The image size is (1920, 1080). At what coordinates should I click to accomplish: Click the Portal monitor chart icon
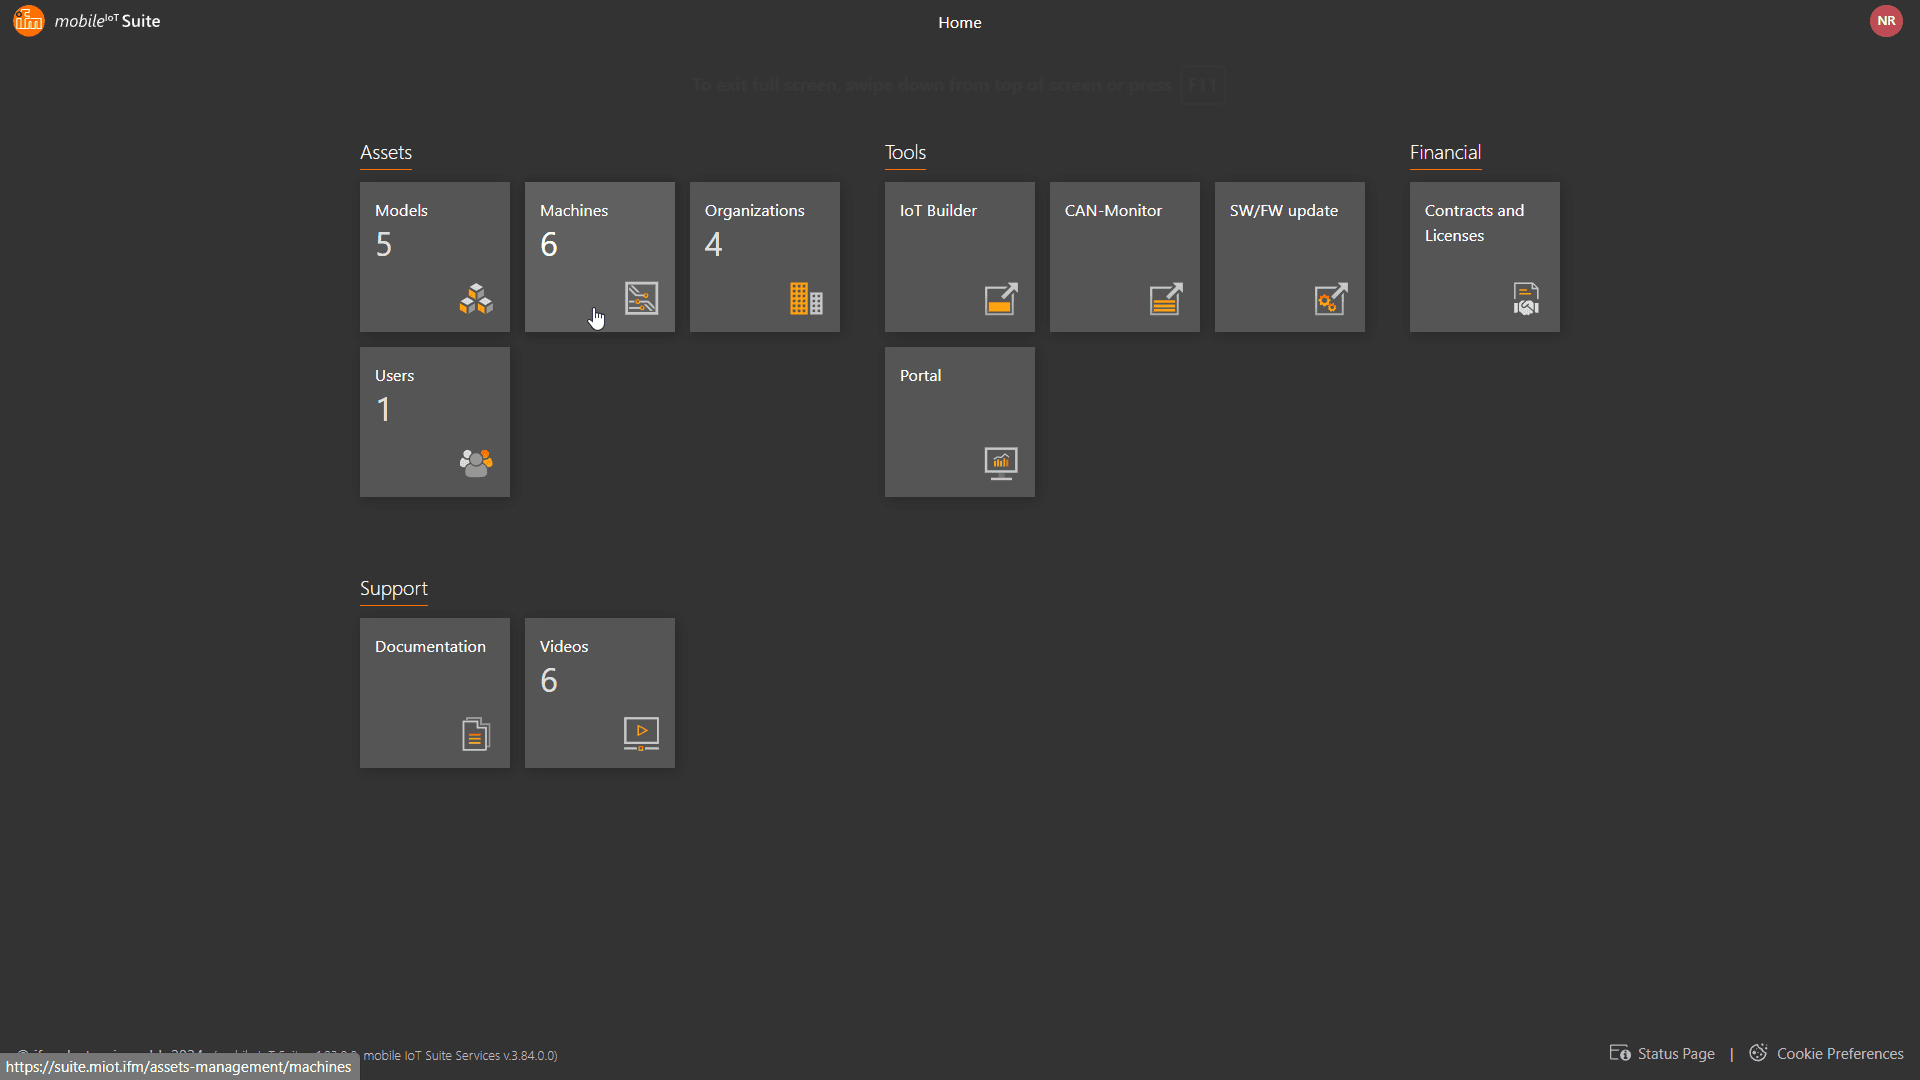(1001, 462)
